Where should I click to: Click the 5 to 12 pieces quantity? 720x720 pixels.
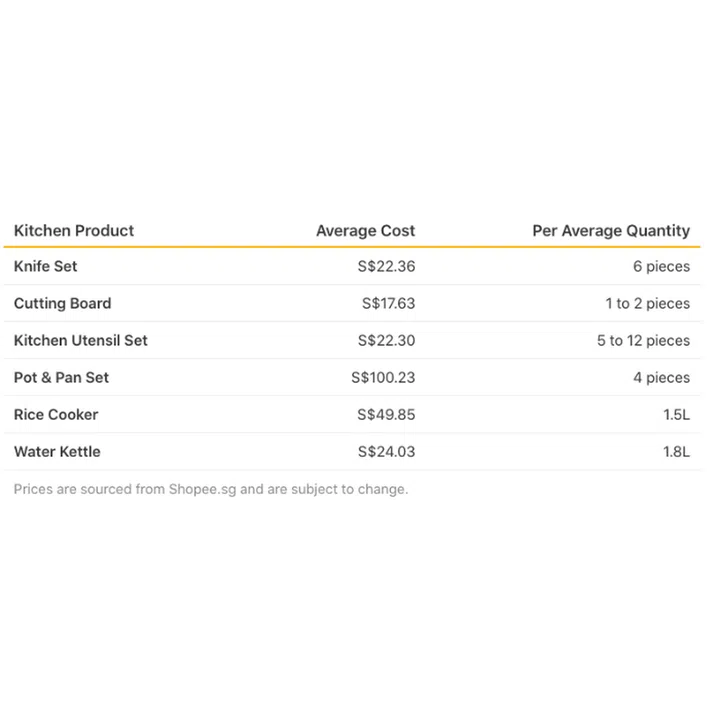[643, 341]
